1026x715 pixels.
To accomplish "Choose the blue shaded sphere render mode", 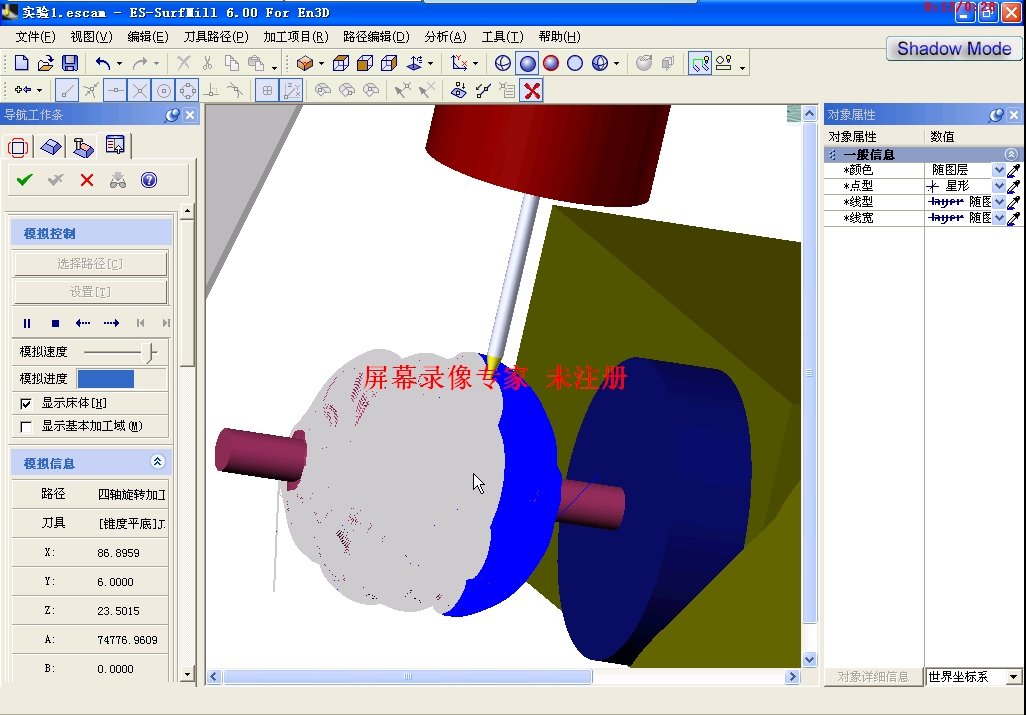I will pyautogui.click(x=527, y=63).
